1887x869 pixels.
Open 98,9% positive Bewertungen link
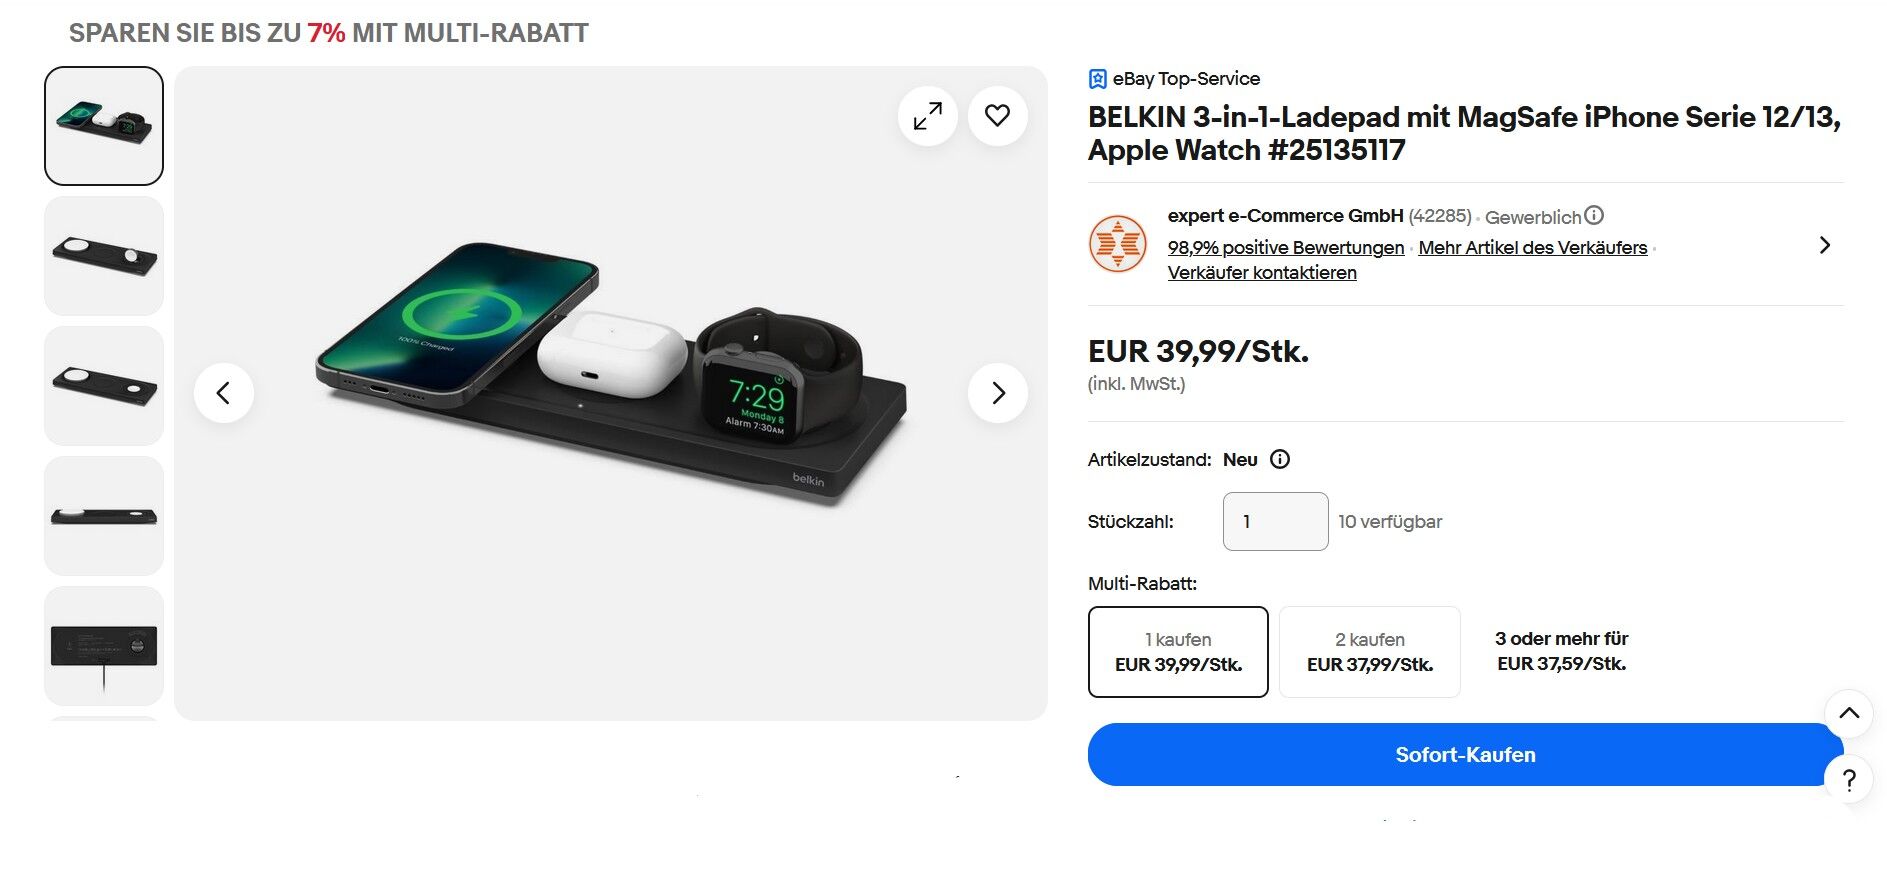tap(1286, 248)
